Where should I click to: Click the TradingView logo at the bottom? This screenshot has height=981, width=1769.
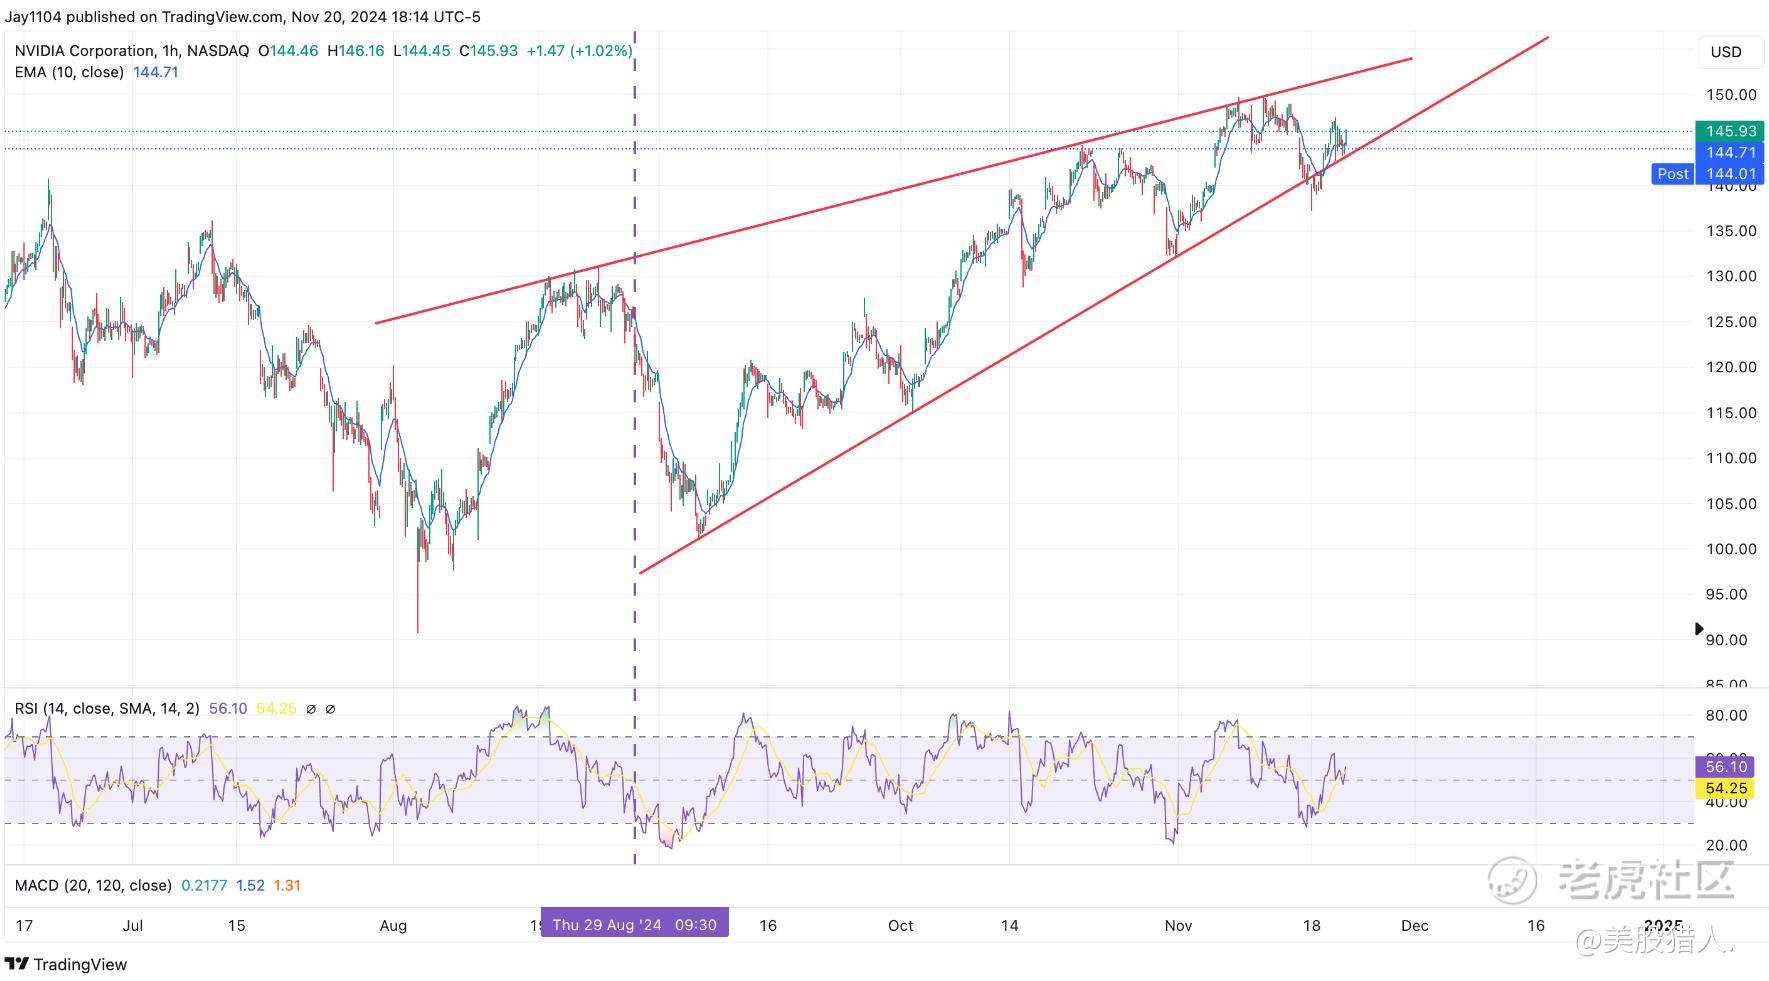66,964
